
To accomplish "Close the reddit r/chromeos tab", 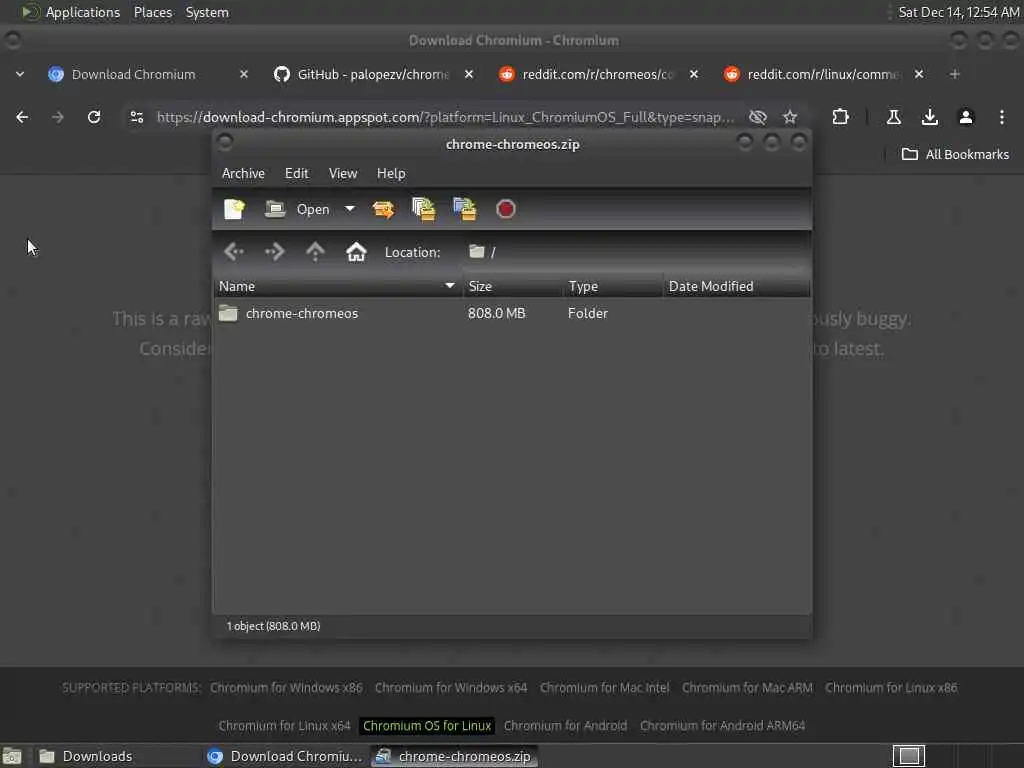I will [x=694, y=74].
